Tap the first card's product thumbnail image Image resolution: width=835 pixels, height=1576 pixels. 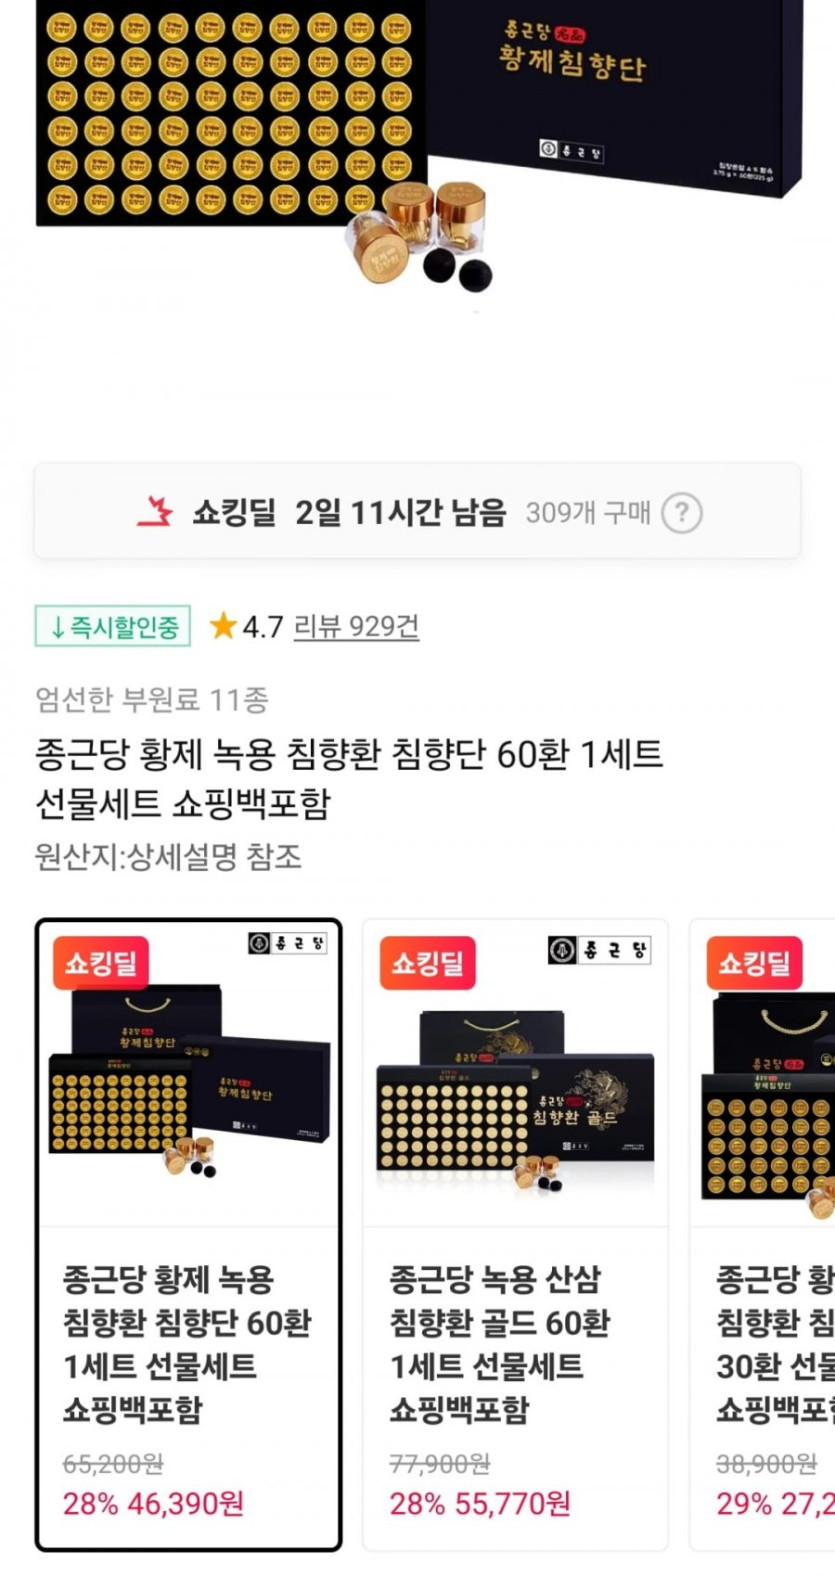tap(189, 1075)
